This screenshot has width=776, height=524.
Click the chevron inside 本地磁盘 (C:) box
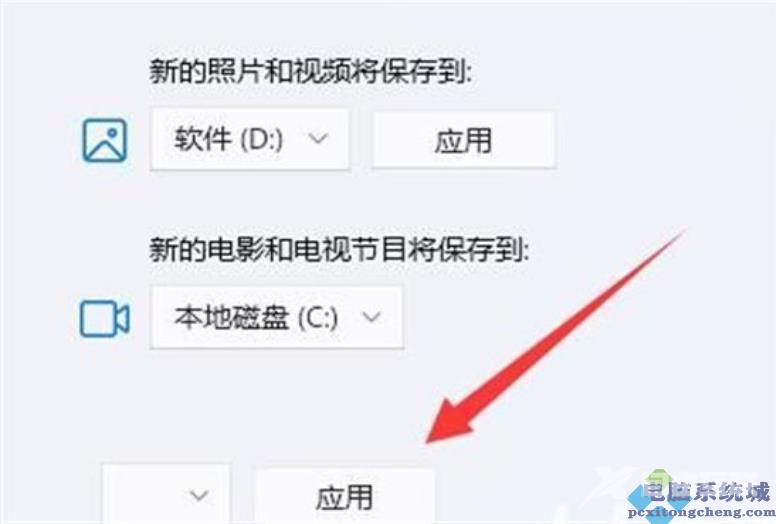372,316
